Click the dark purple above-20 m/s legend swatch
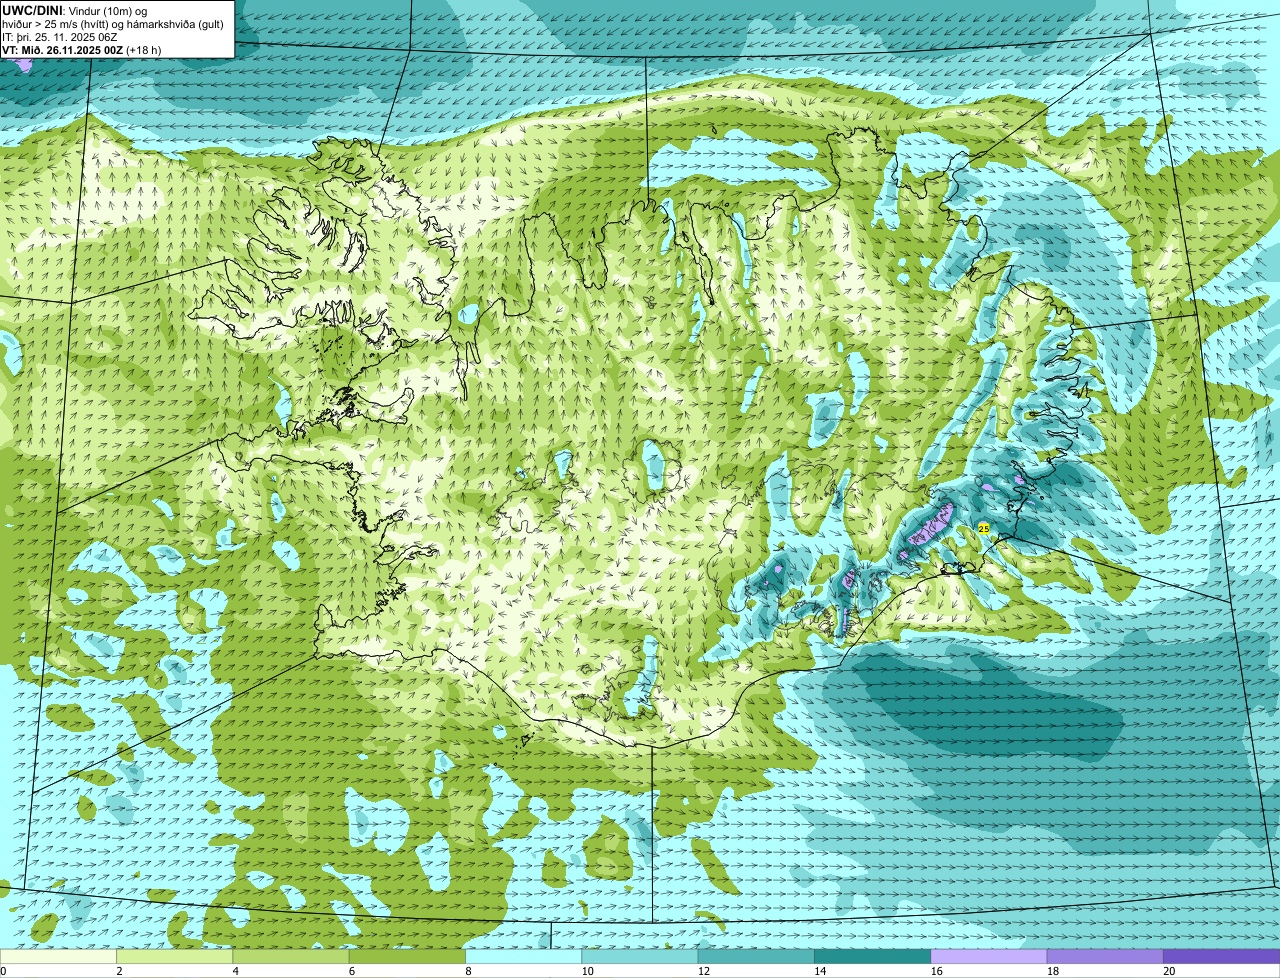 pos(1221,956)
